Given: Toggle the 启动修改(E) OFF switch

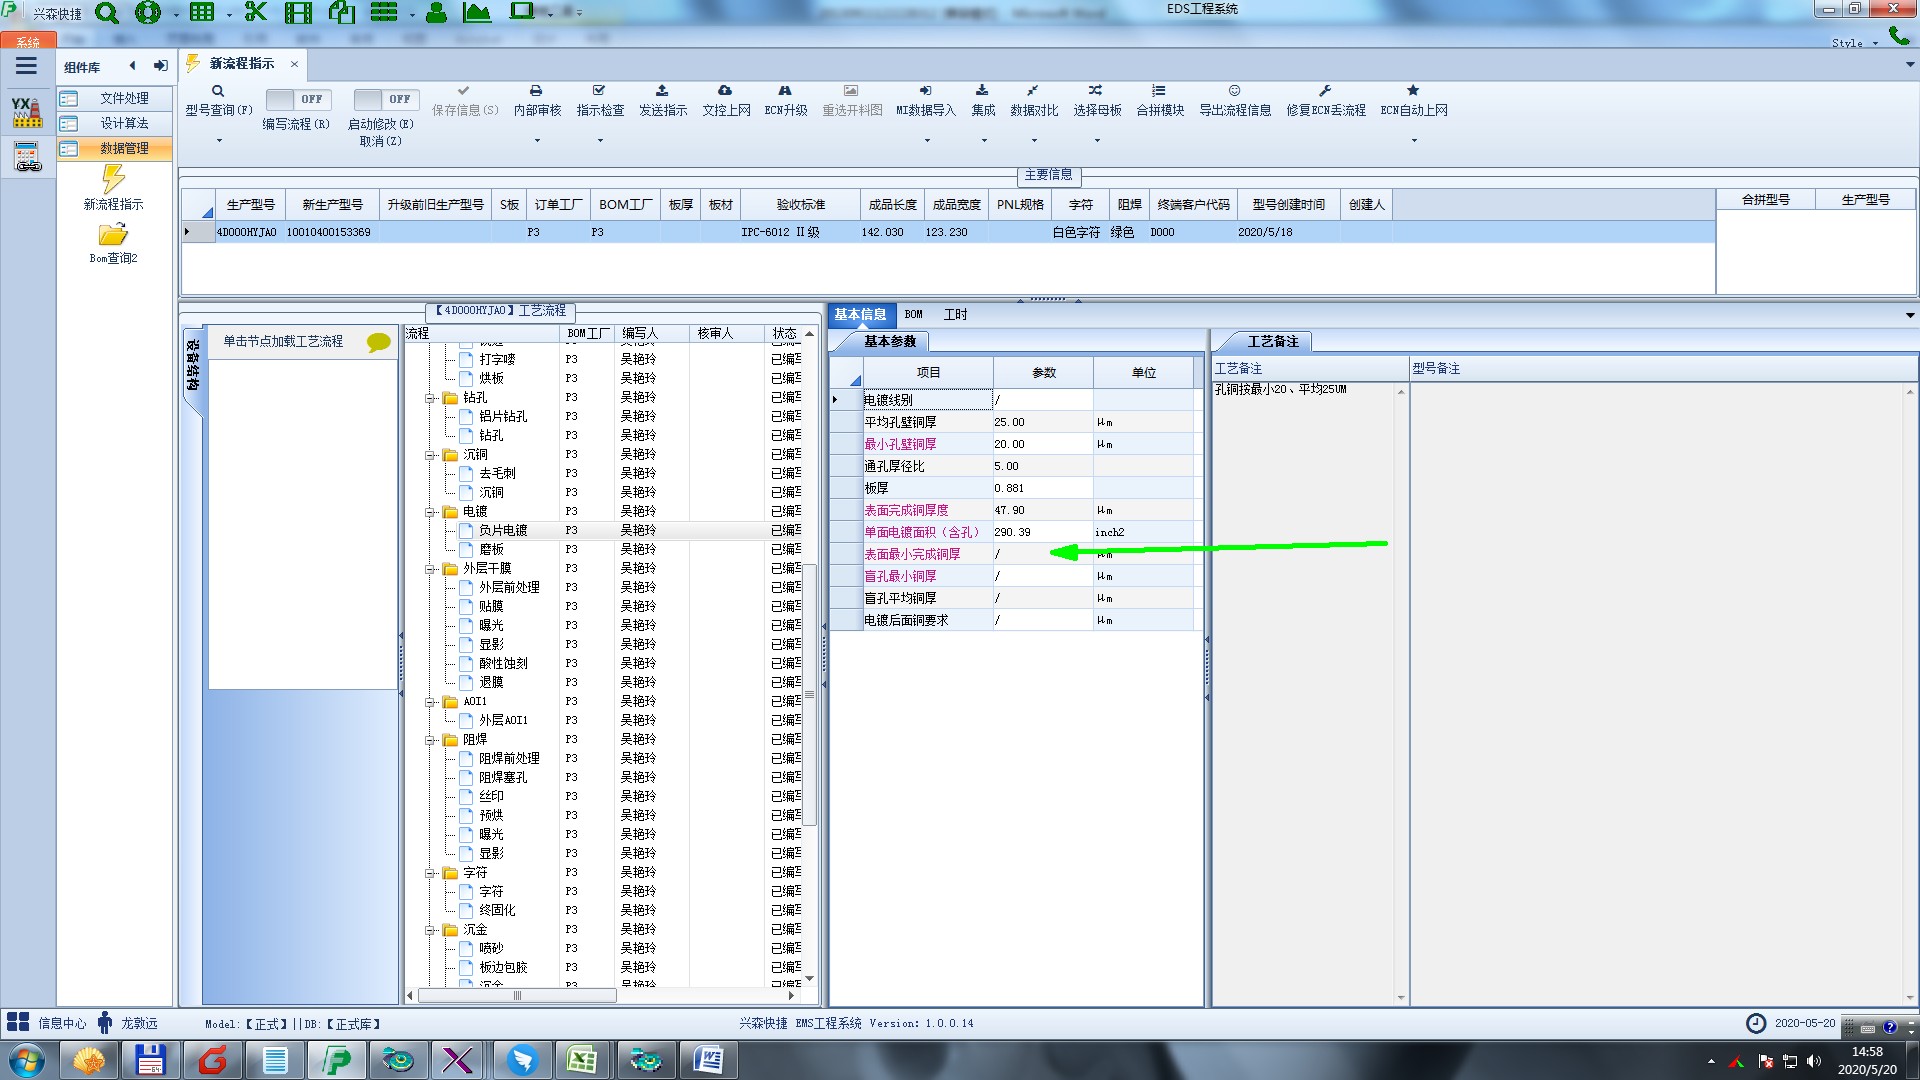Looking at the screenshot, I should click(x=386, y=99).
